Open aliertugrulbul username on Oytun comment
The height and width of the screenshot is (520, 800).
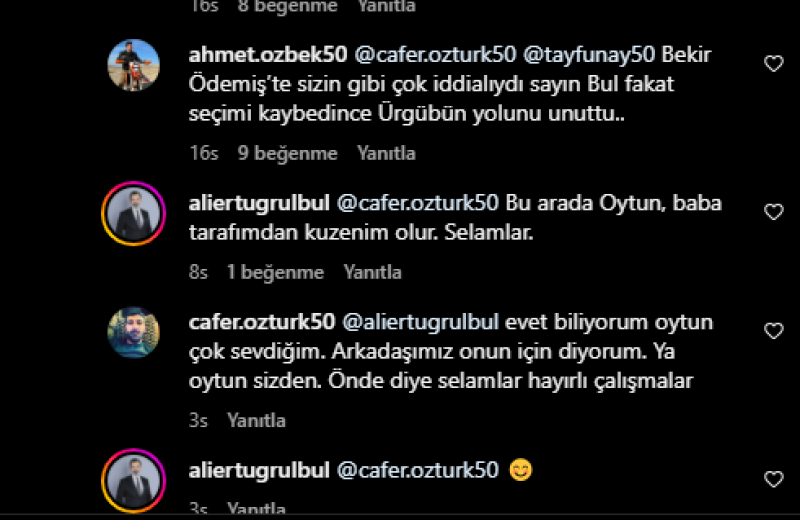click(x=259, y=203)
